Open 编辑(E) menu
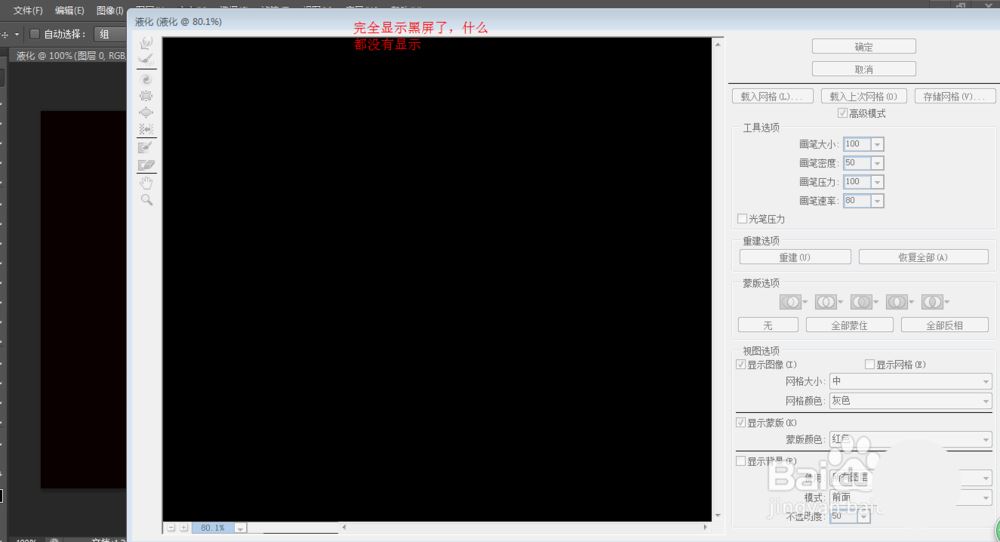 point(70,10)
